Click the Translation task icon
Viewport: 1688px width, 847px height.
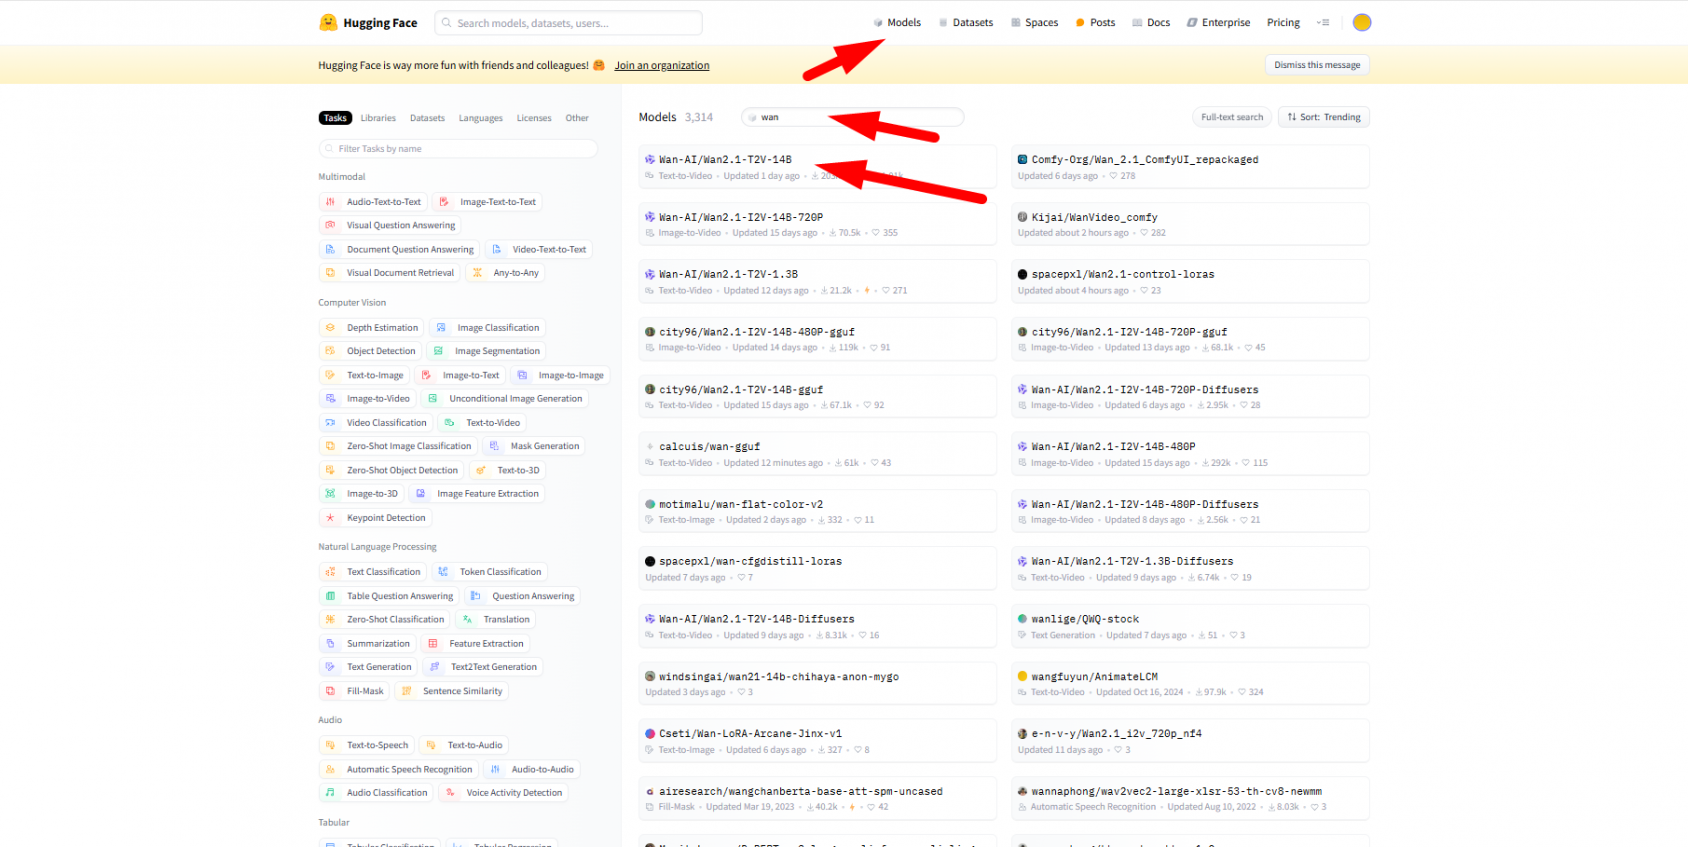(x=467, y=619)
